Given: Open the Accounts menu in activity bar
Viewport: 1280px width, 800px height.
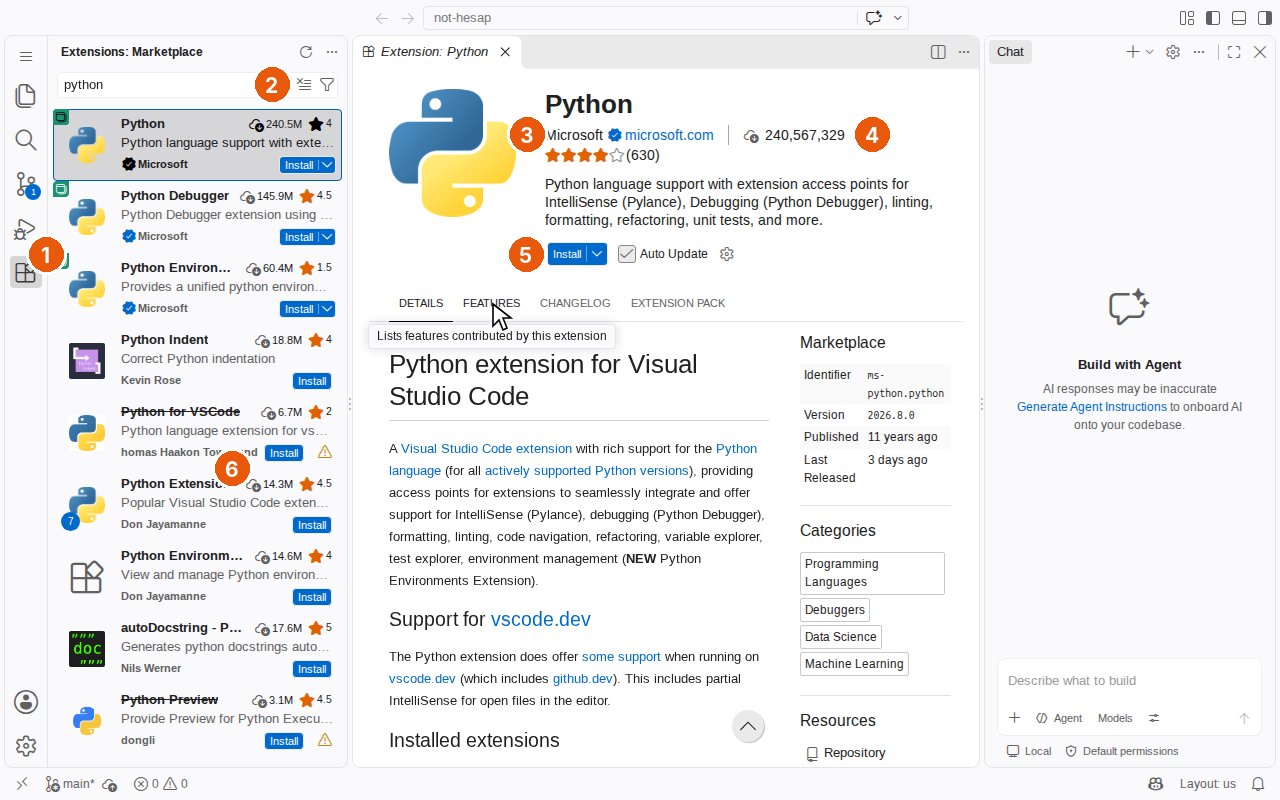Looking at the screenshot, I should coord(26,702).
